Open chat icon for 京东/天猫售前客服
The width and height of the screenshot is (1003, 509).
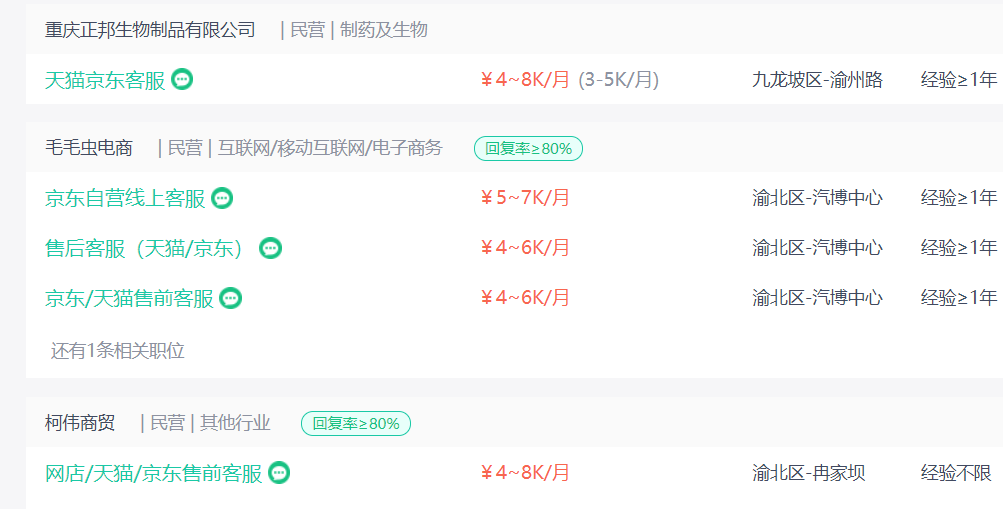pos(230,298)
